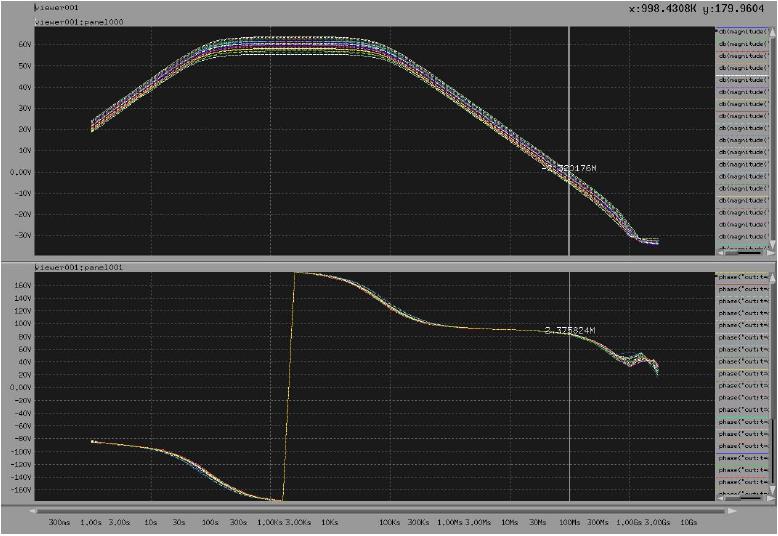Screen dimensions: 778x536
Task: Click the down arrow of the magnitude legend scrollbar
Action: point(773,244)
